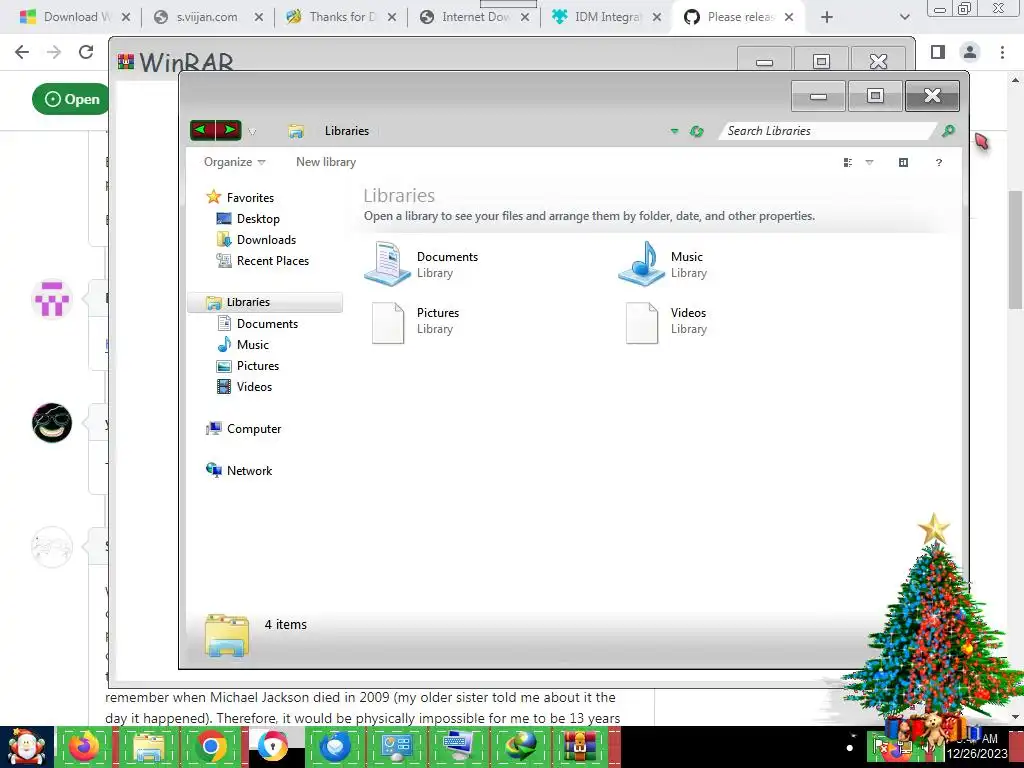Open the recent locations dropdown beside navigation arrows
The width and height of the screenshot is (1024, 768).
[252, 131]
